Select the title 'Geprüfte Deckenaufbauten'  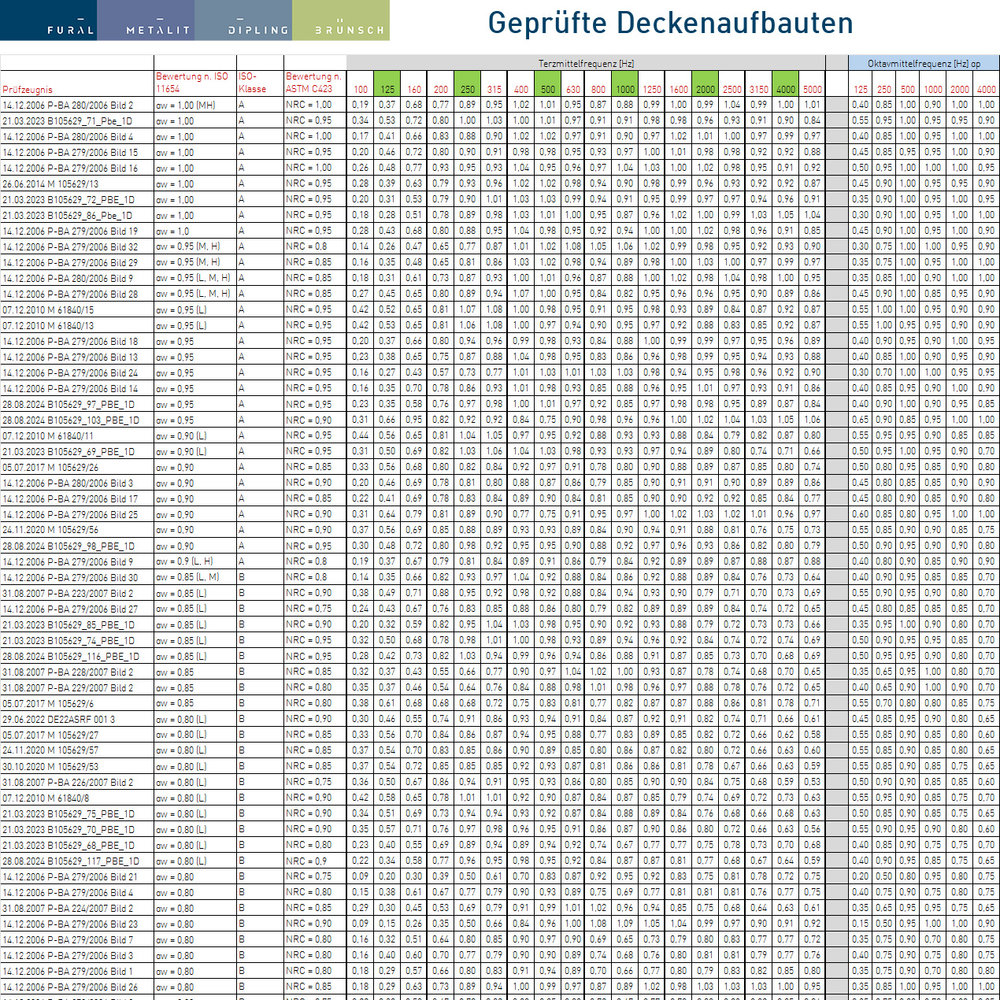[x=670, y=23]
